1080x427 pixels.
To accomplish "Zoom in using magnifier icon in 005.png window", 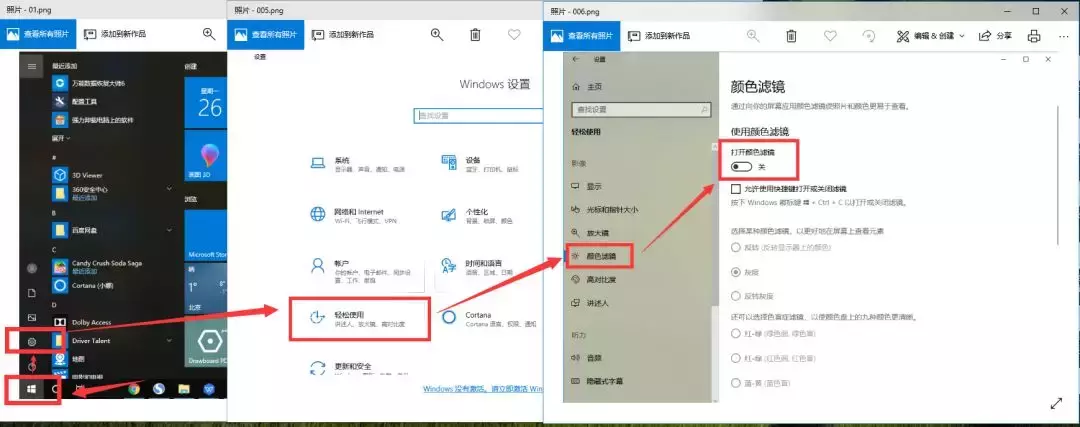I will [x=437, y=34].
